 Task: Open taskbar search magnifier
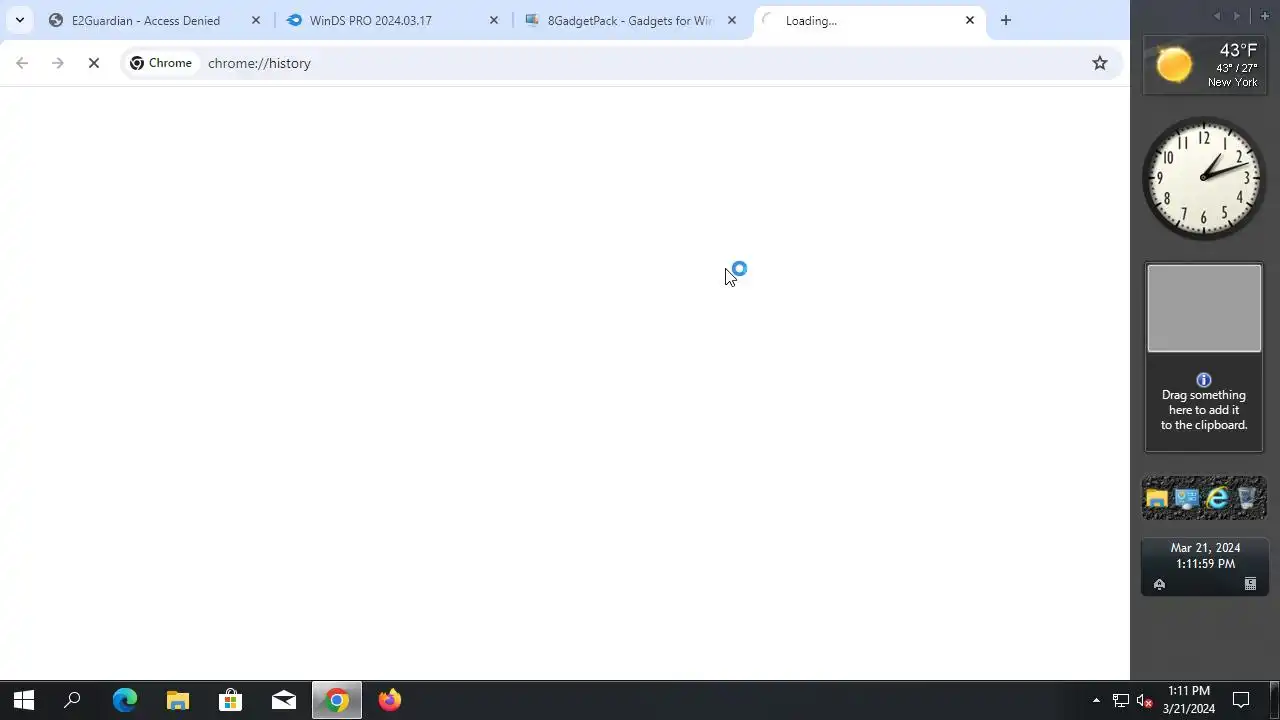(x=72, y=700)
